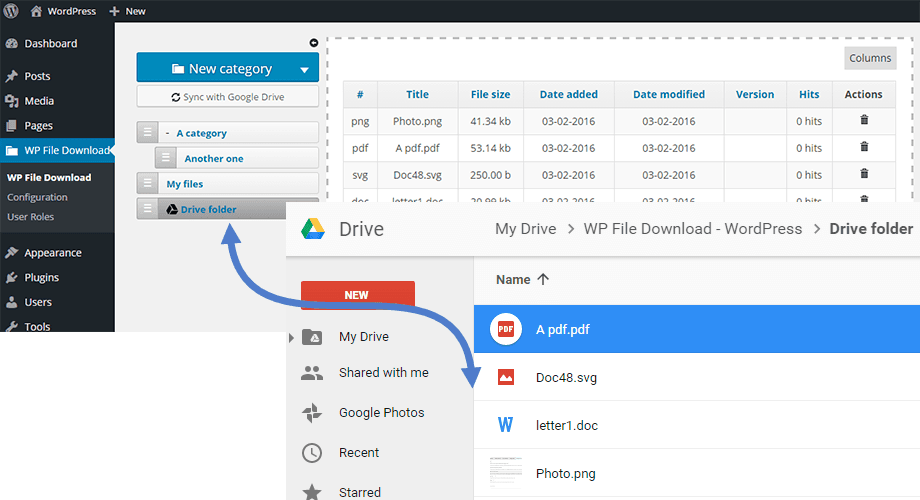Open the WP File Download submenu item
Viewport: 920px width, 500px height.
tap(49, 177)
